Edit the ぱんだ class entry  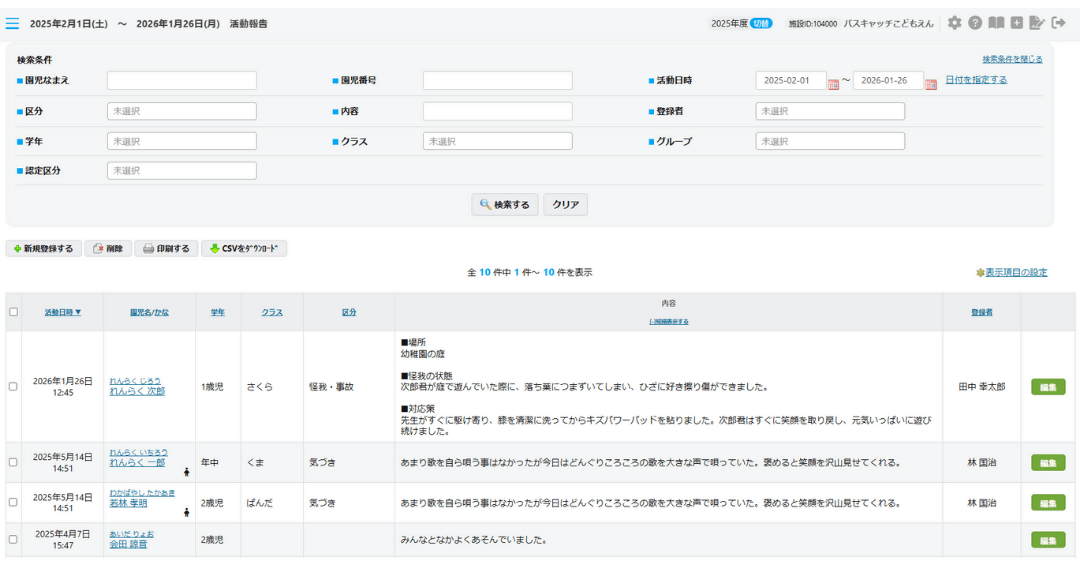click(1048, 503)
